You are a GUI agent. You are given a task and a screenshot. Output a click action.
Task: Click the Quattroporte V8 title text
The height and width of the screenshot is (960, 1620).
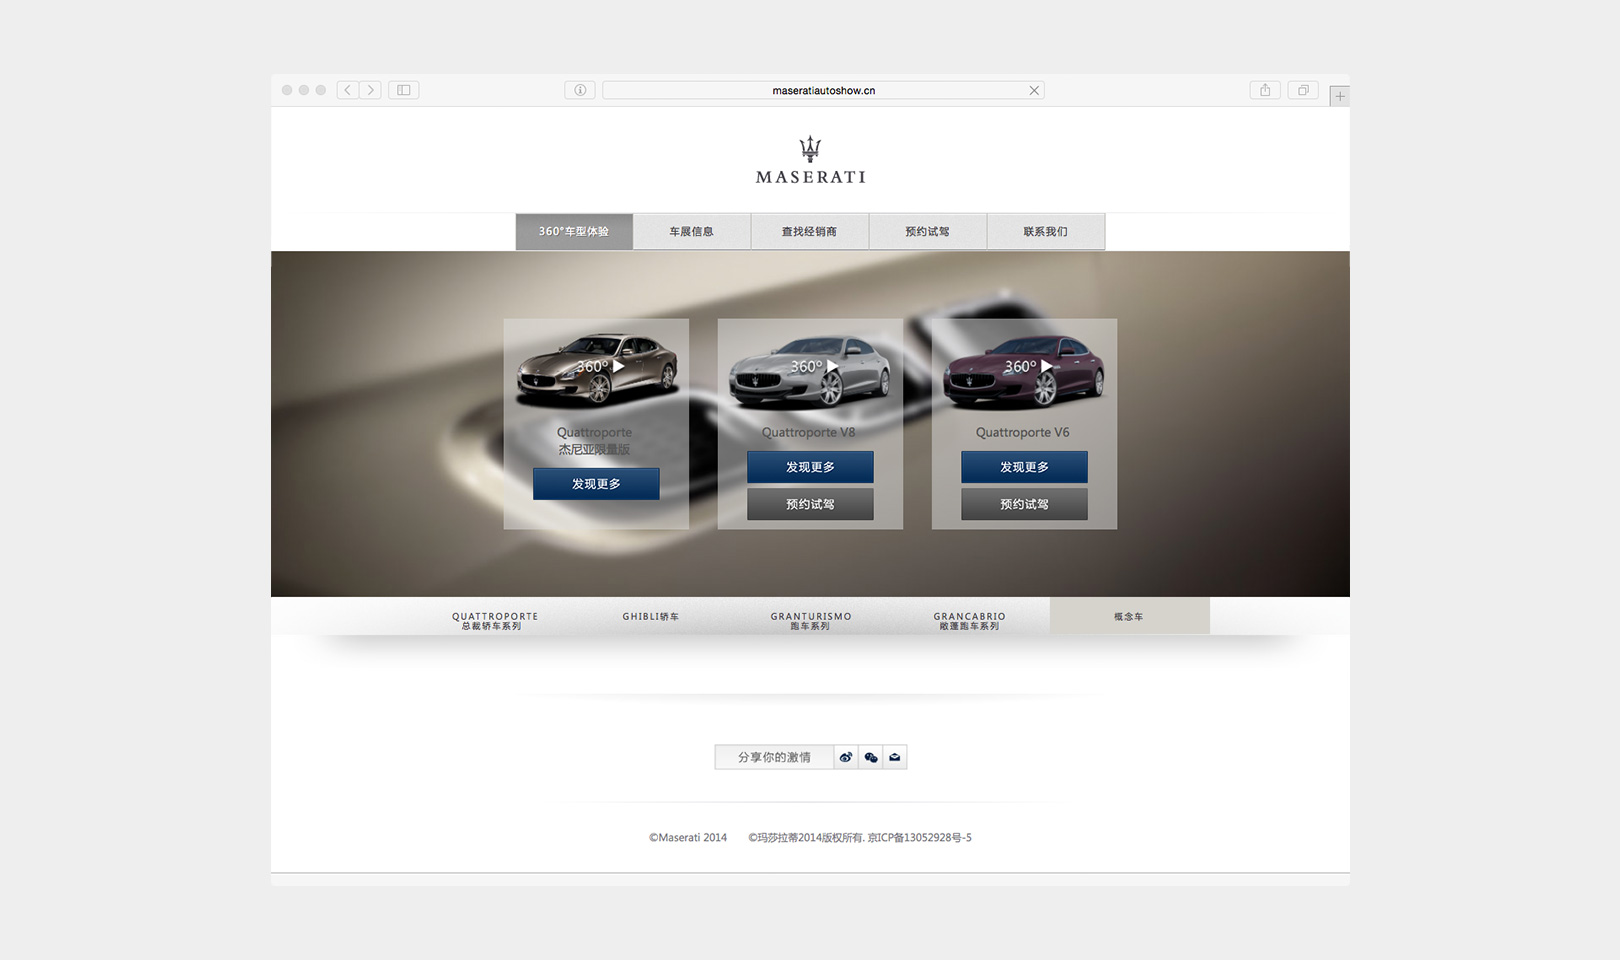[808, 432]
